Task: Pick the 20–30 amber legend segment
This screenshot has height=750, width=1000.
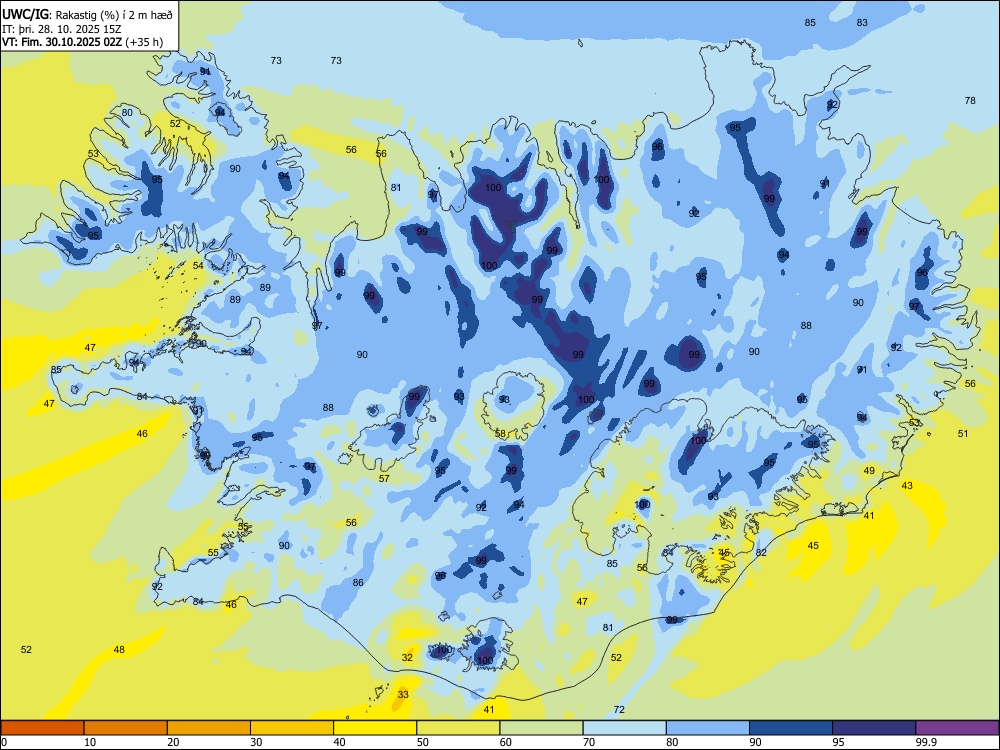Action: (x=209, y=728)
